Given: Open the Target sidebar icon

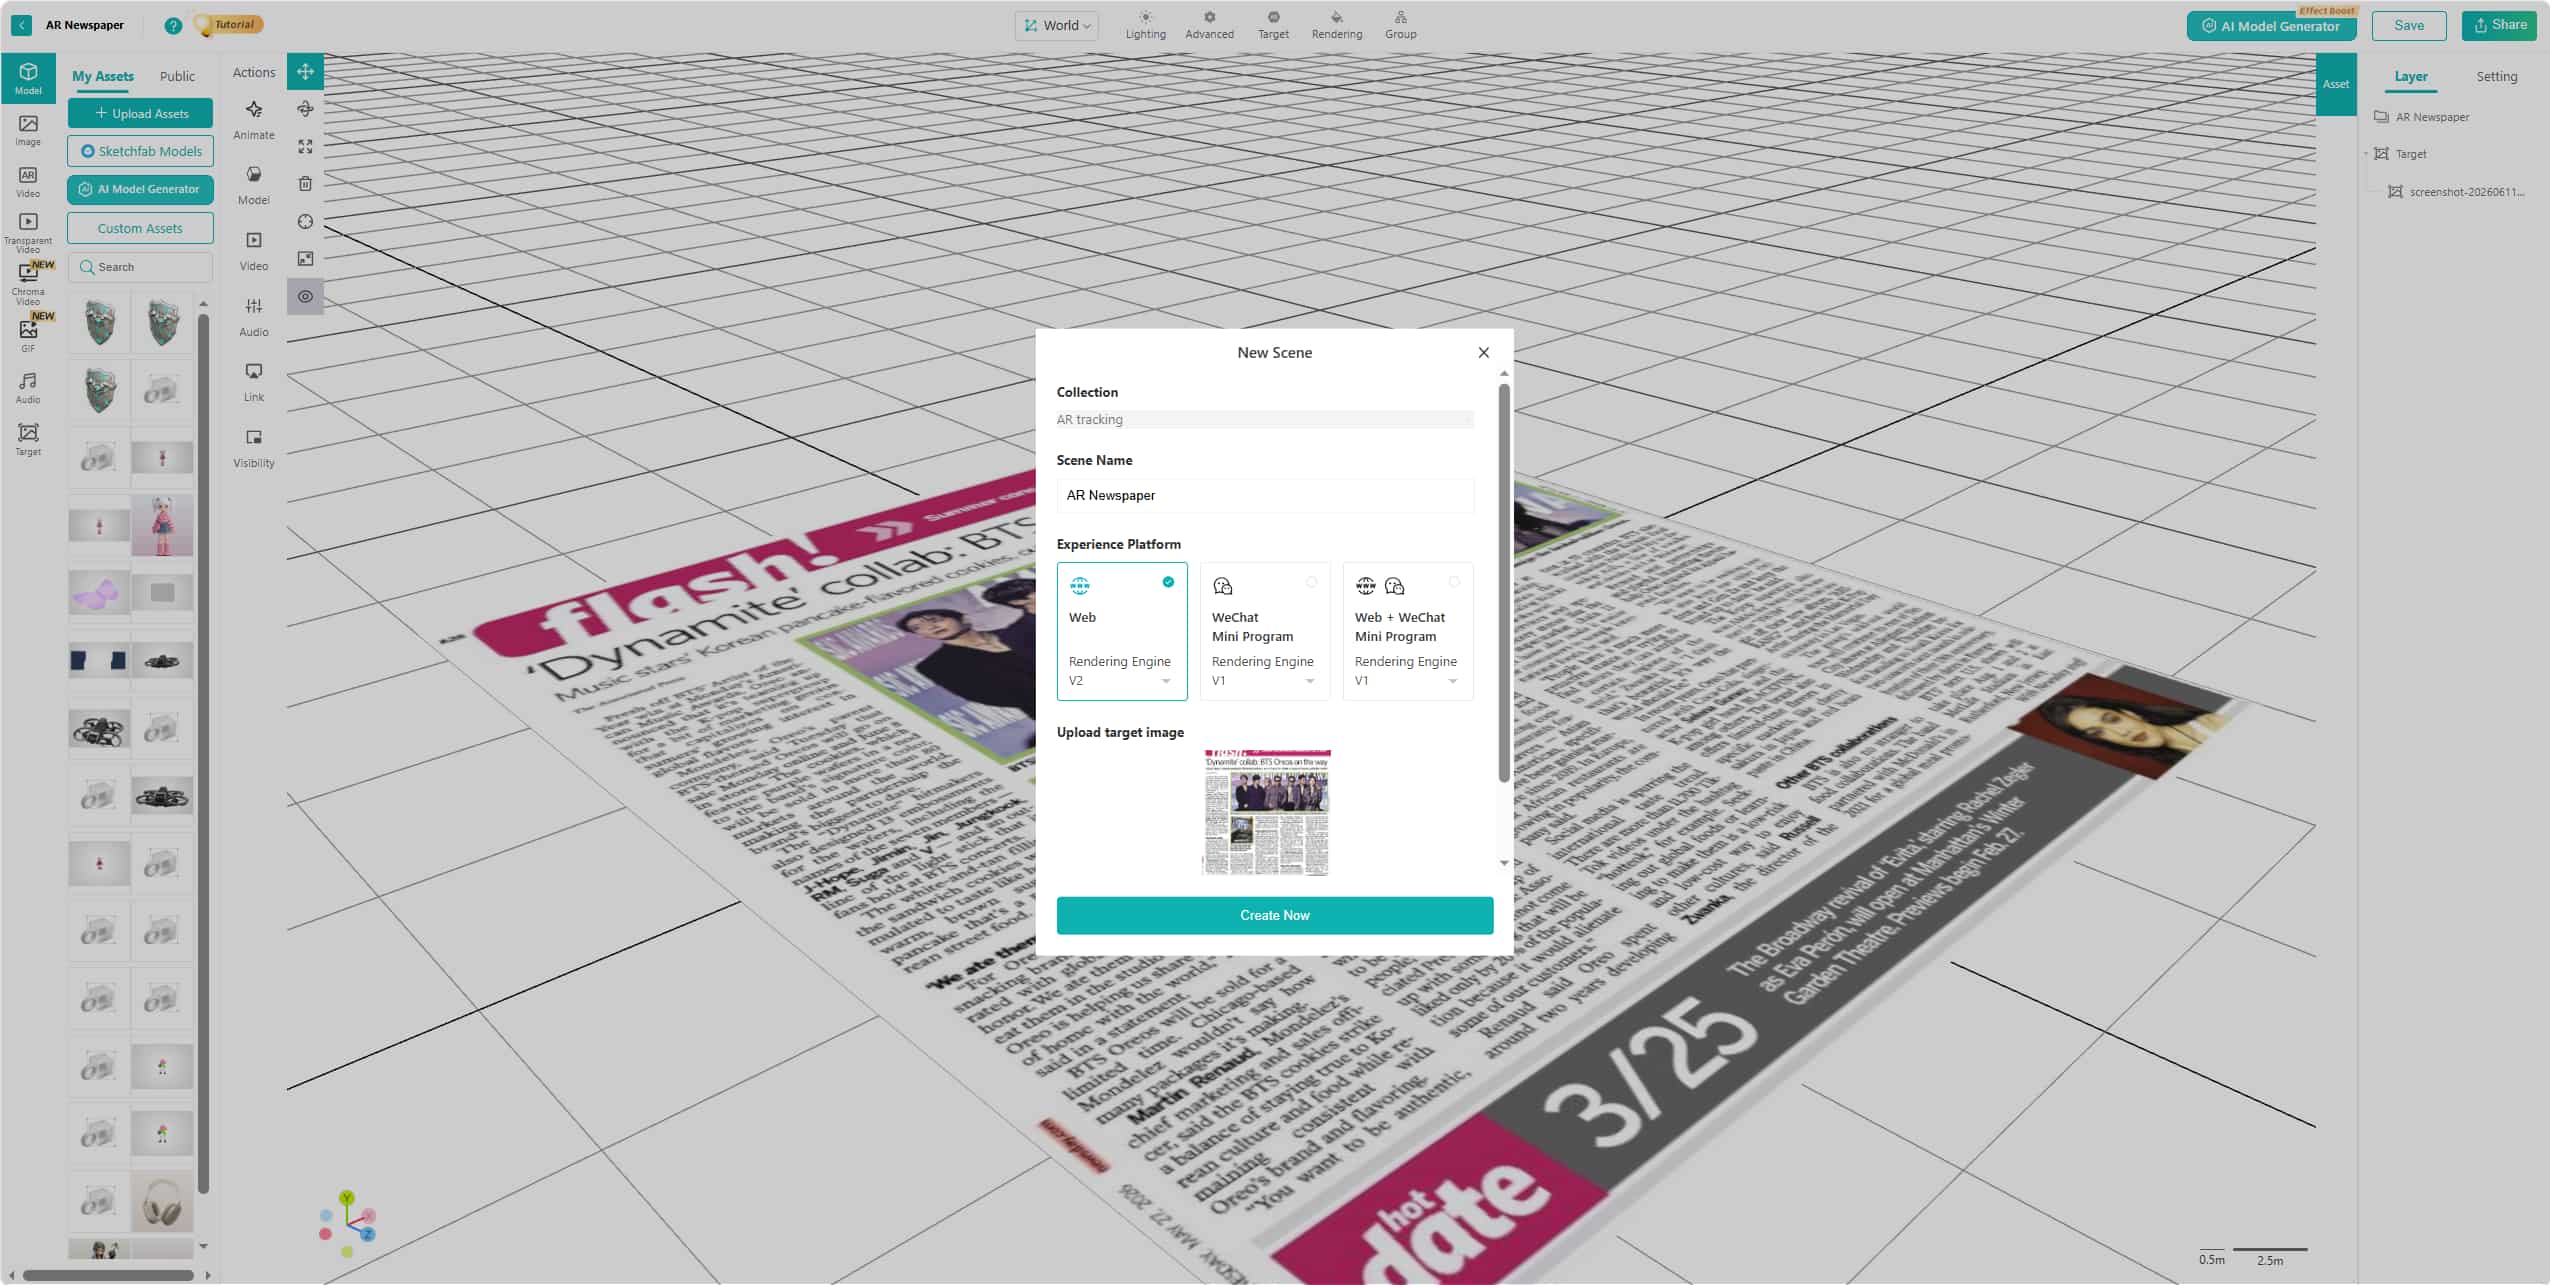Looking at the screenshot, I should [x=28, y=439].
